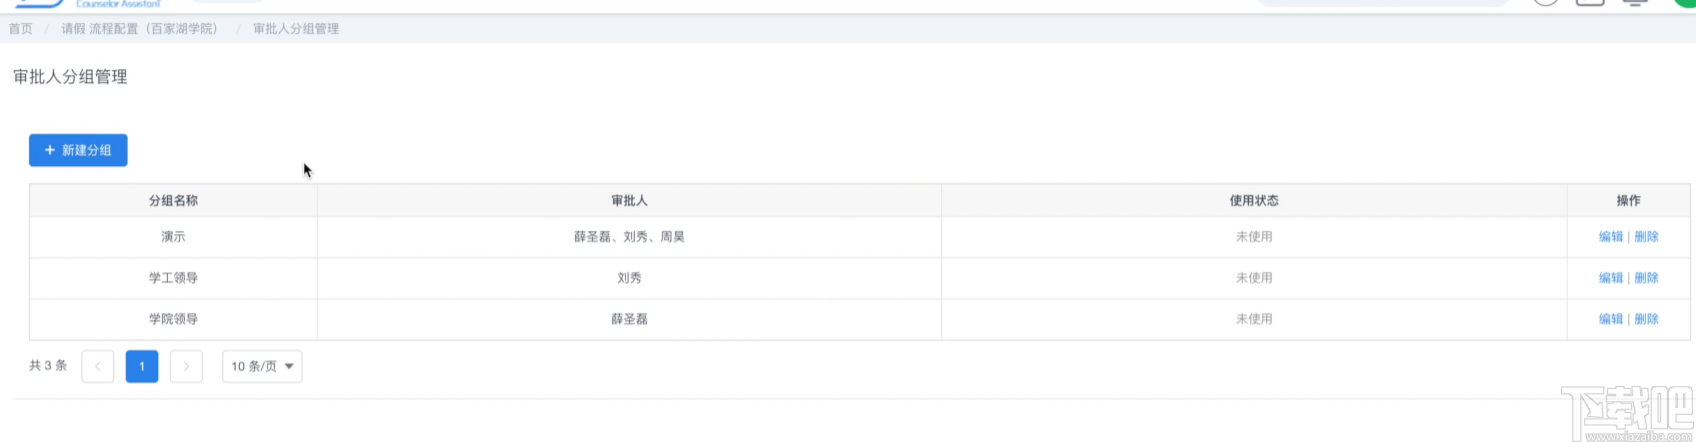
Task: Open the green user avatar
Action: coord(1685,3)
